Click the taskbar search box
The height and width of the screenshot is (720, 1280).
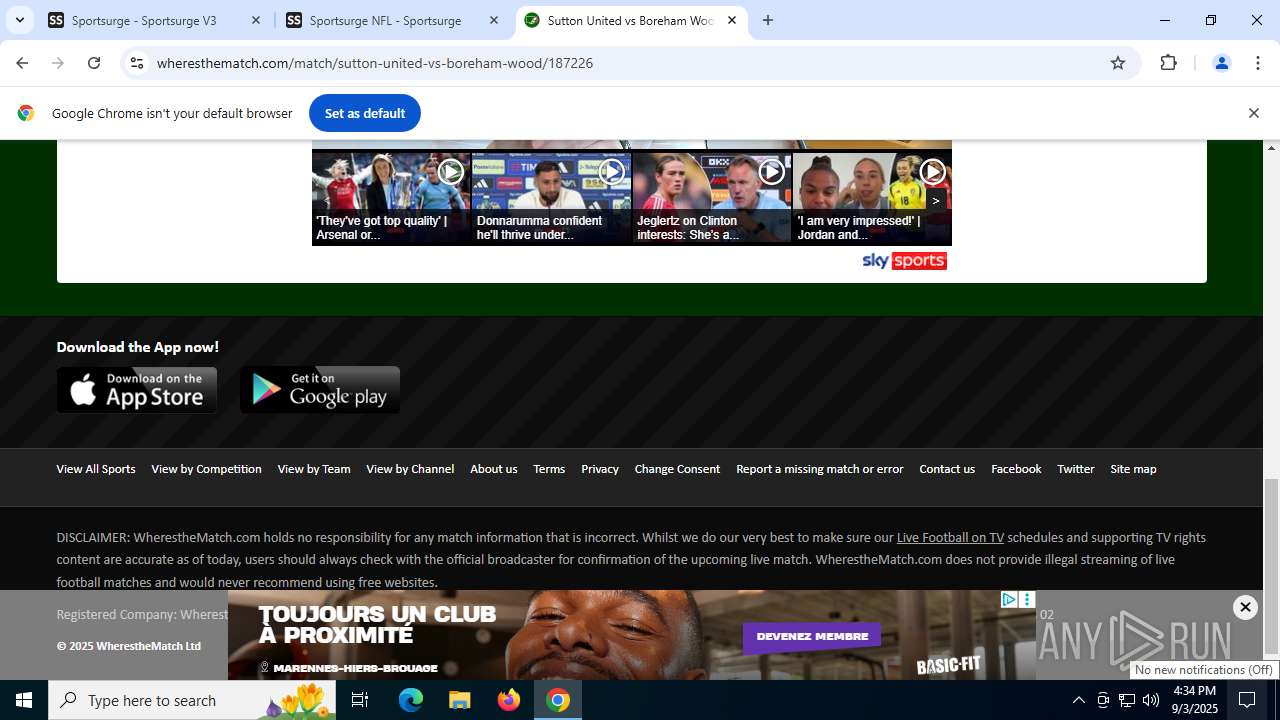click(192, 700)
